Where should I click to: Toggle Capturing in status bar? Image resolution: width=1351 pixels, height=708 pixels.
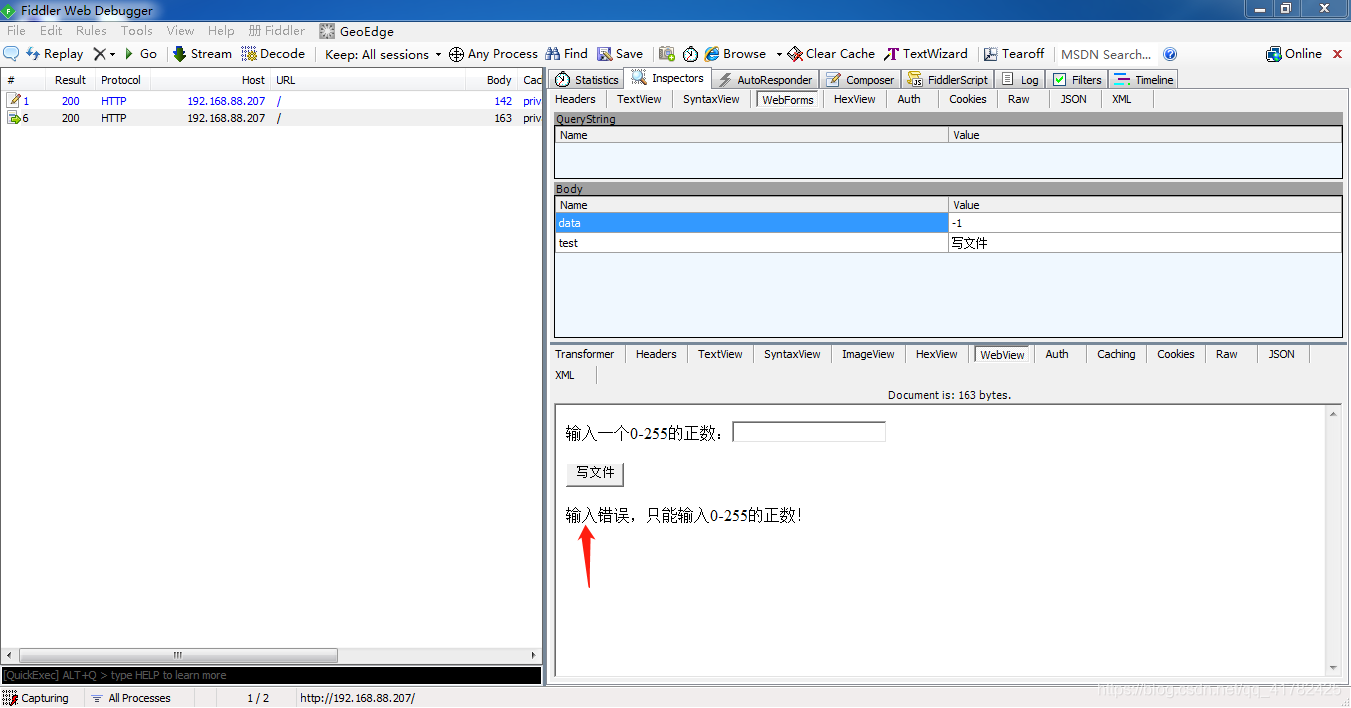pos(36,698)
